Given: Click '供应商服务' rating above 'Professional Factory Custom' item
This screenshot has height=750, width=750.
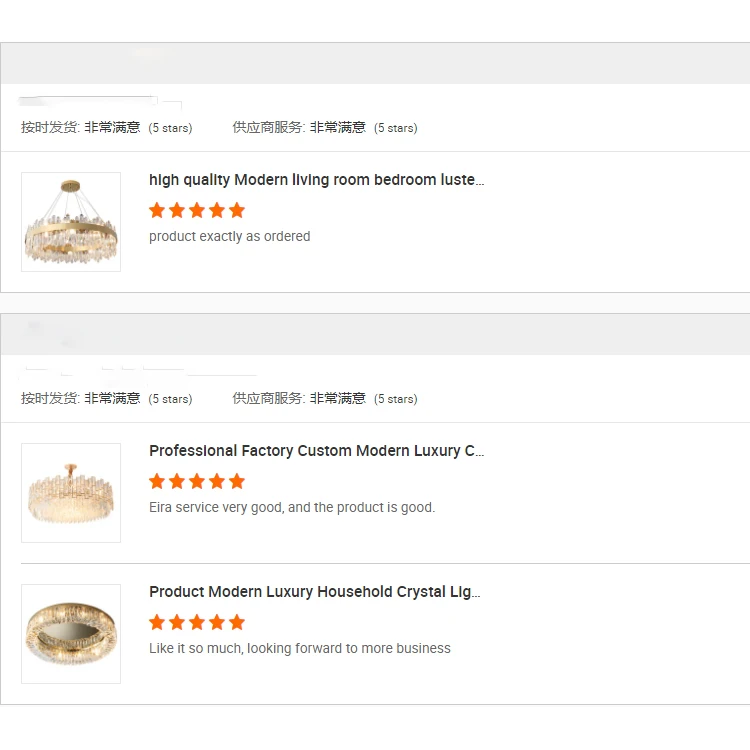Looking at the screenshot, I should [325, 399].
